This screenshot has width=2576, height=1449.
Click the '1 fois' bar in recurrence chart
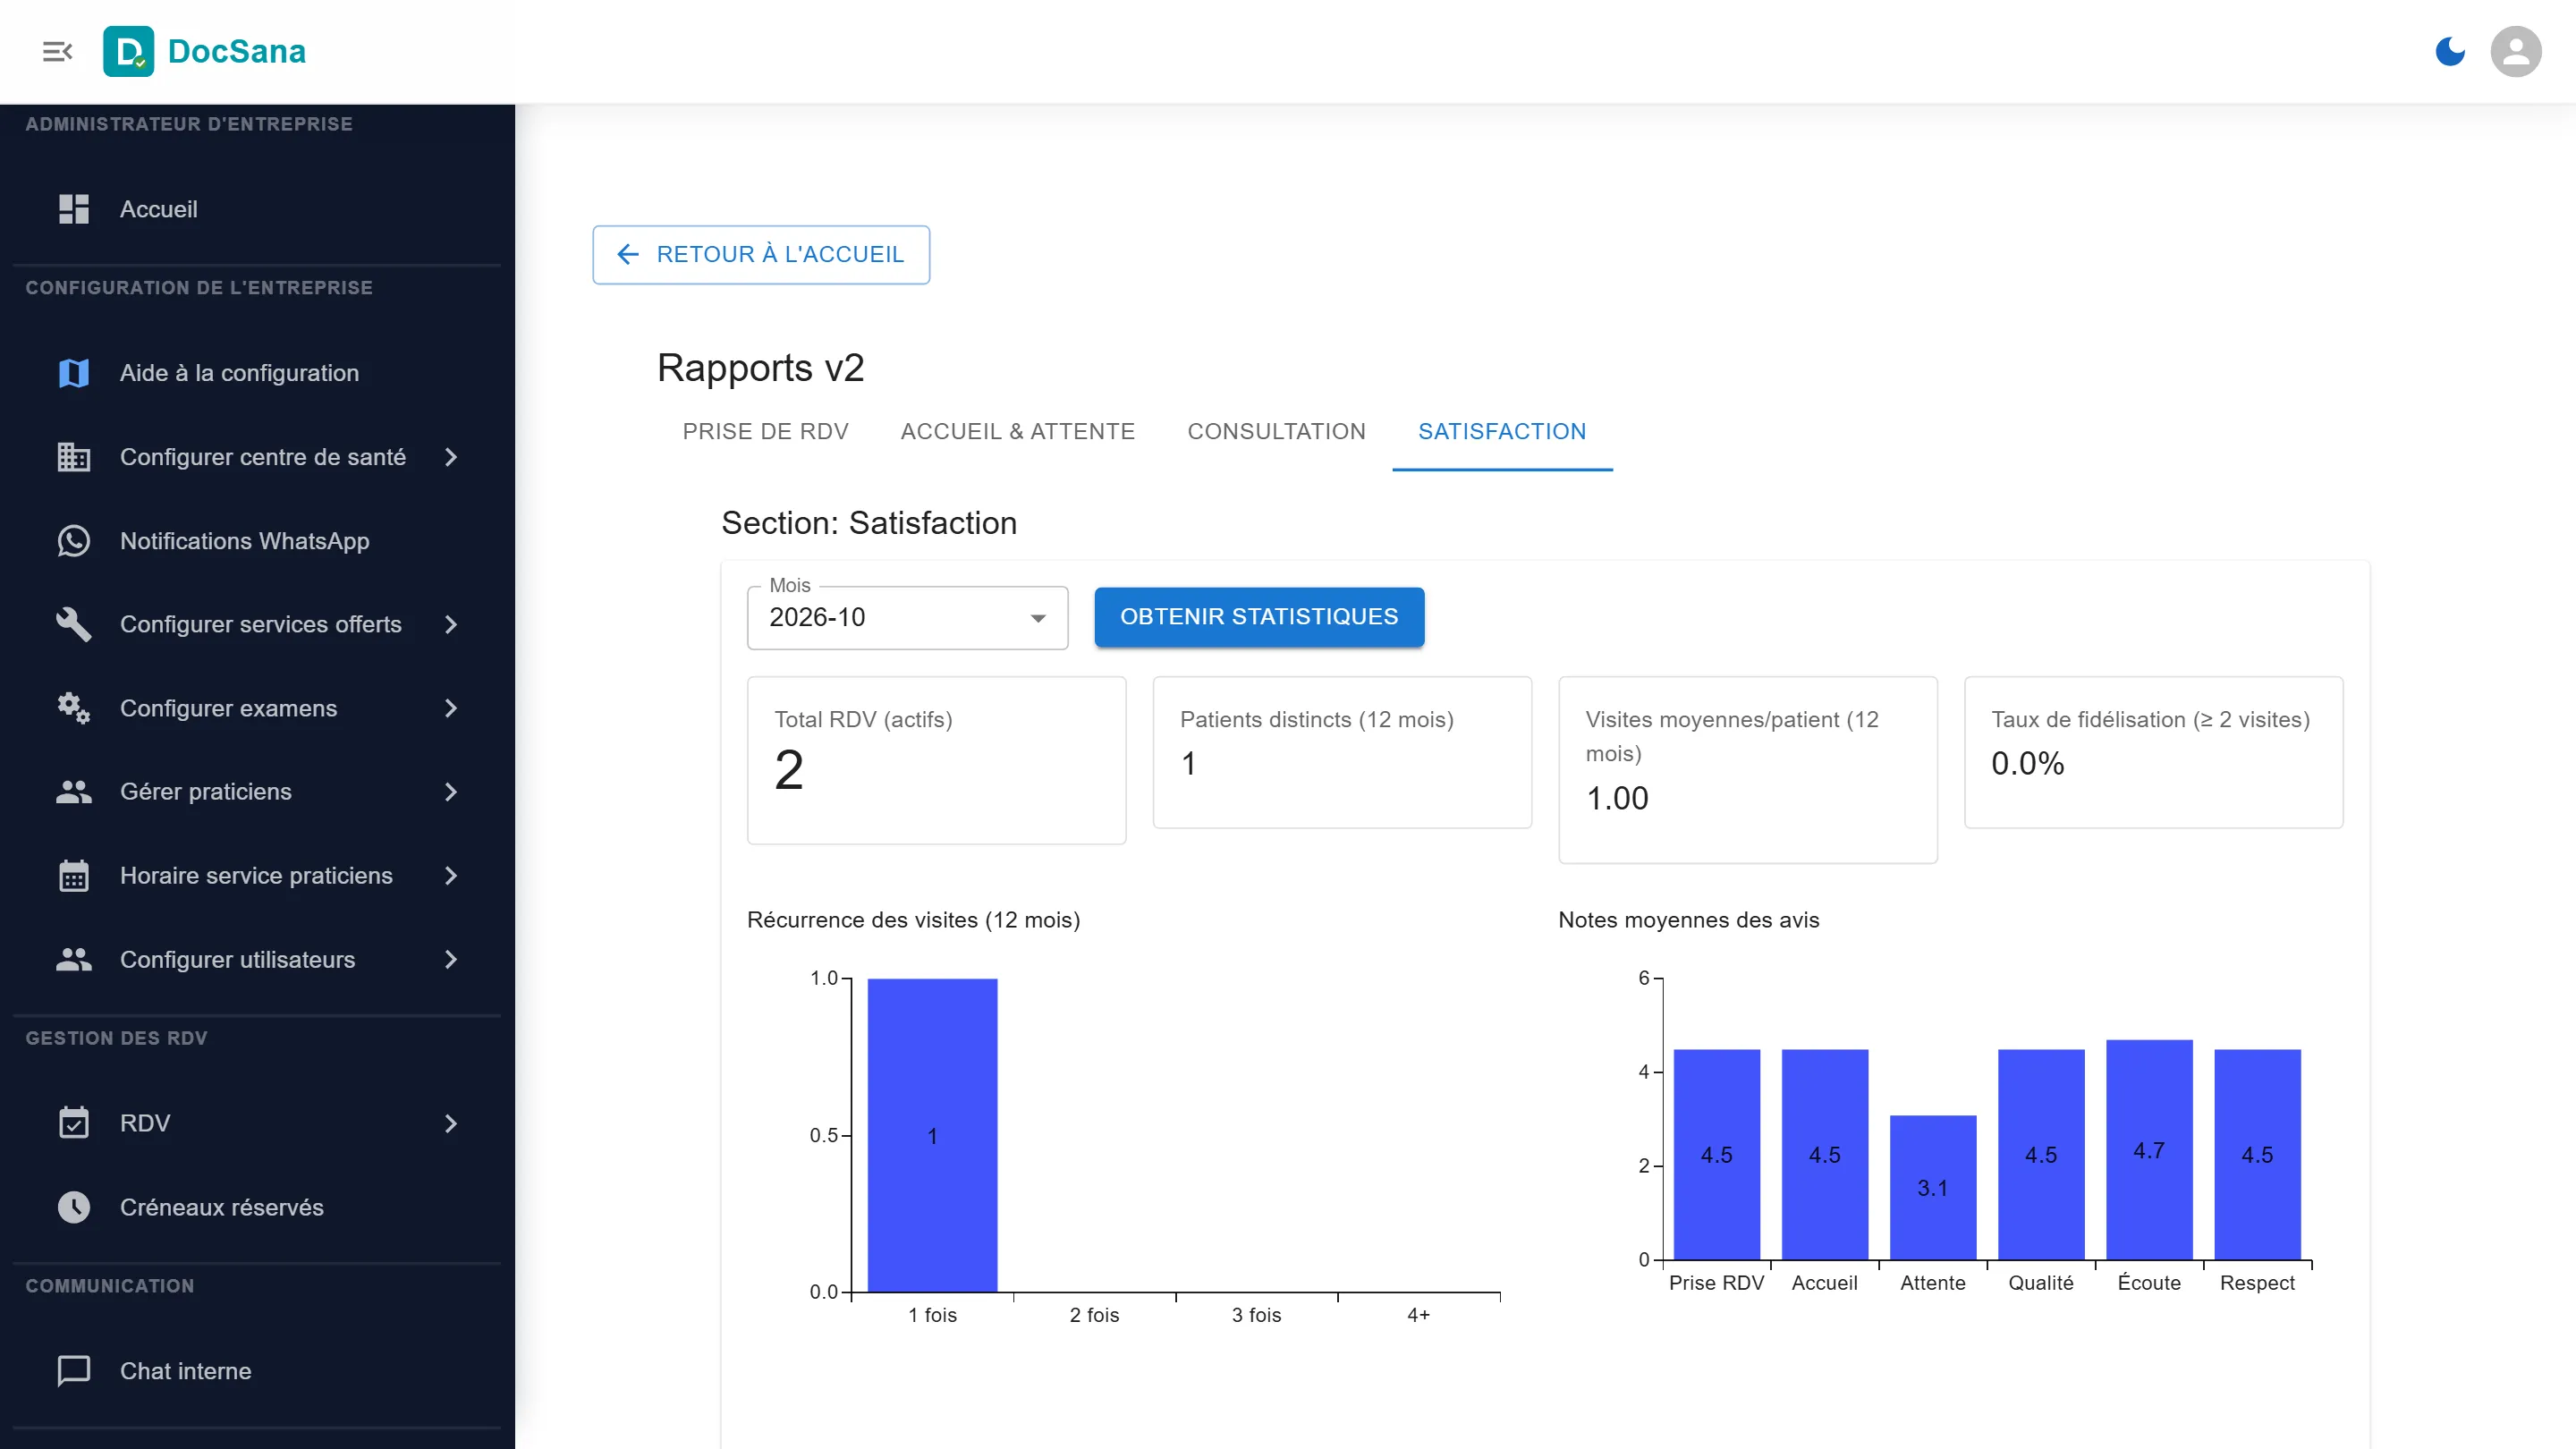click(x=932, y=1135)
